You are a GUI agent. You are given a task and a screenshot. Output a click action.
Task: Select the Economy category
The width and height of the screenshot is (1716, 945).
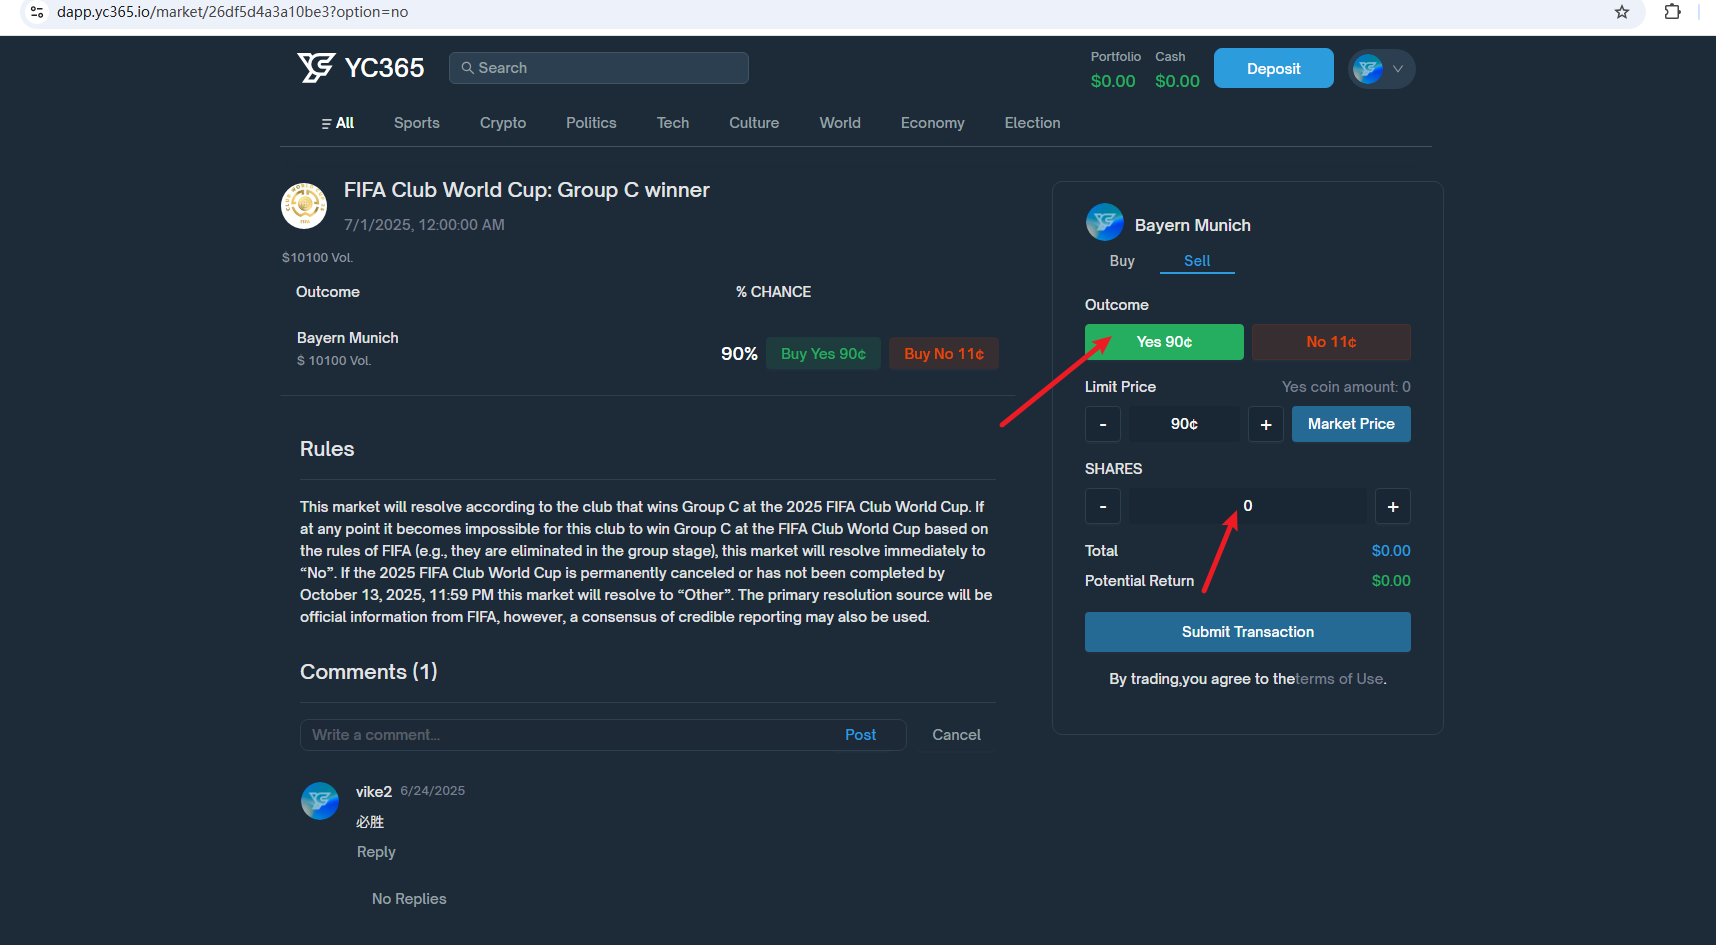(x=933, y=123)
